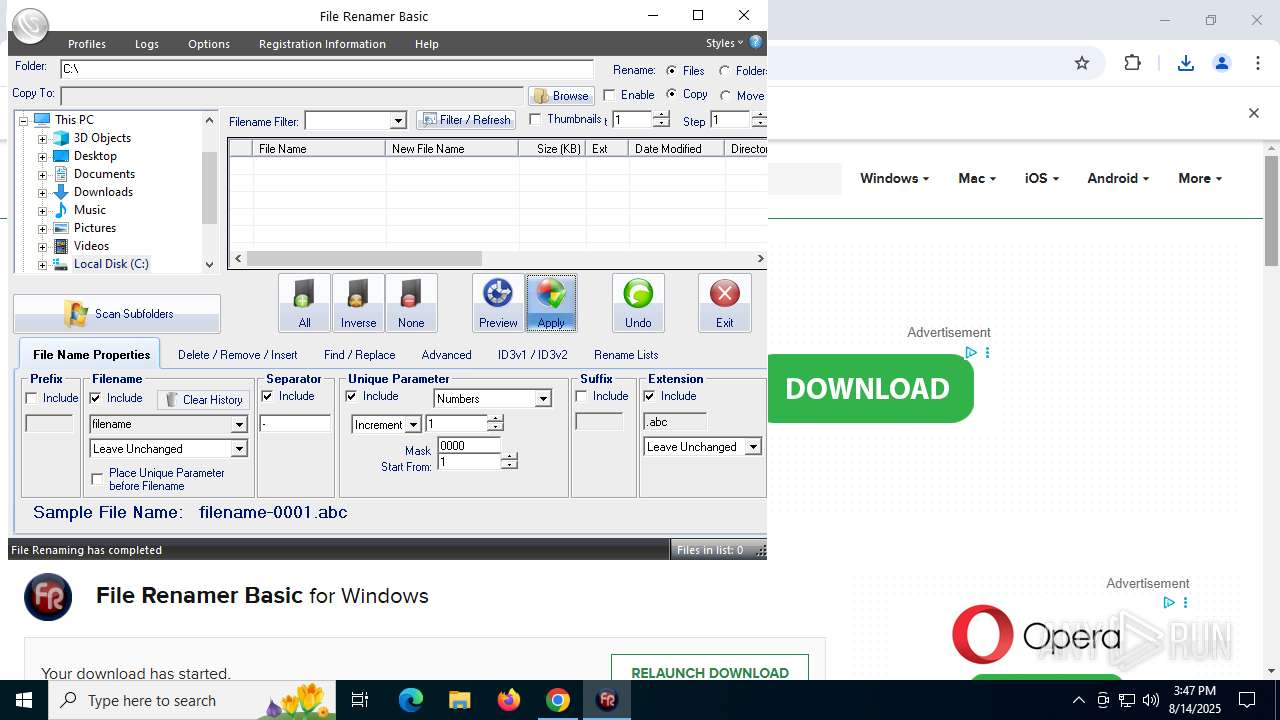Exit File Renamer Basic
Viewport: 1280px width, 720px height.
coord(724,303)
